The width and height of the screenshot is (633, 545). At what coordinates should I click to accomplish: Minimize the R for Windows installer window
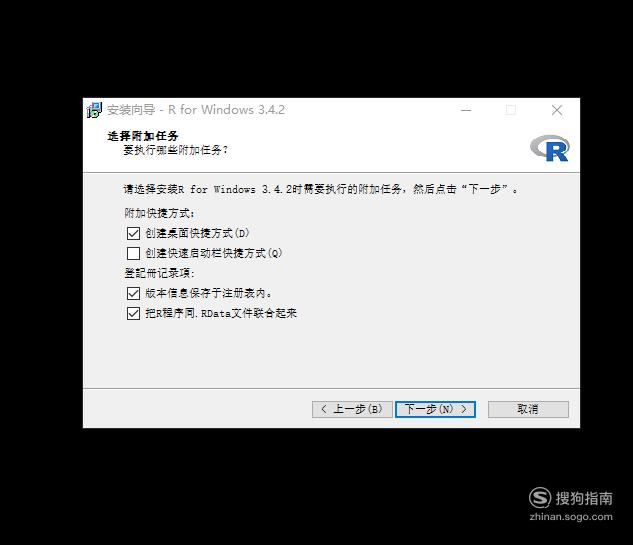tap(466, 110)
